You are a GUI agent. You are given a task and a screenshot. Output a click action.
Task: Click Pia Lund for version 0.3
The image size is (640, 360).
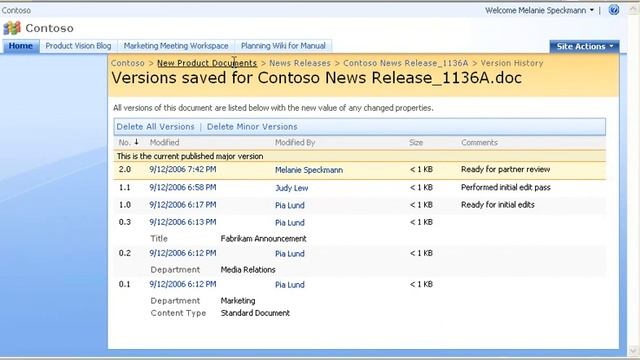pos(290,222)
